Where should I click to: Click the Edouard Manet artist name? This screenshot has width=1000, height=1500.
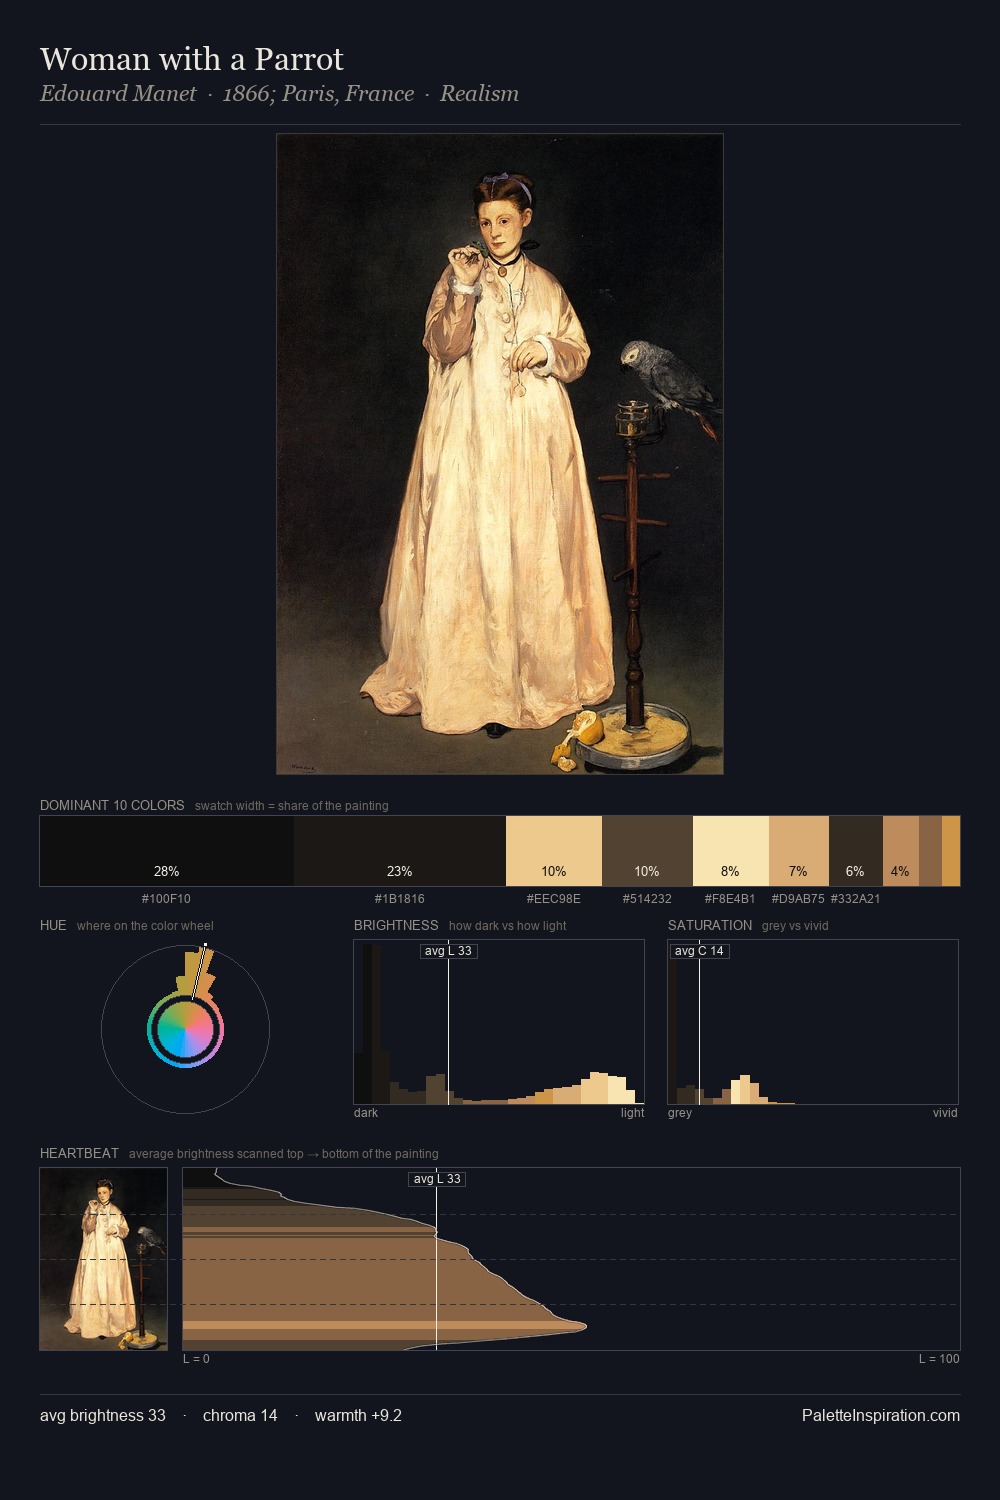coord(118,94)
